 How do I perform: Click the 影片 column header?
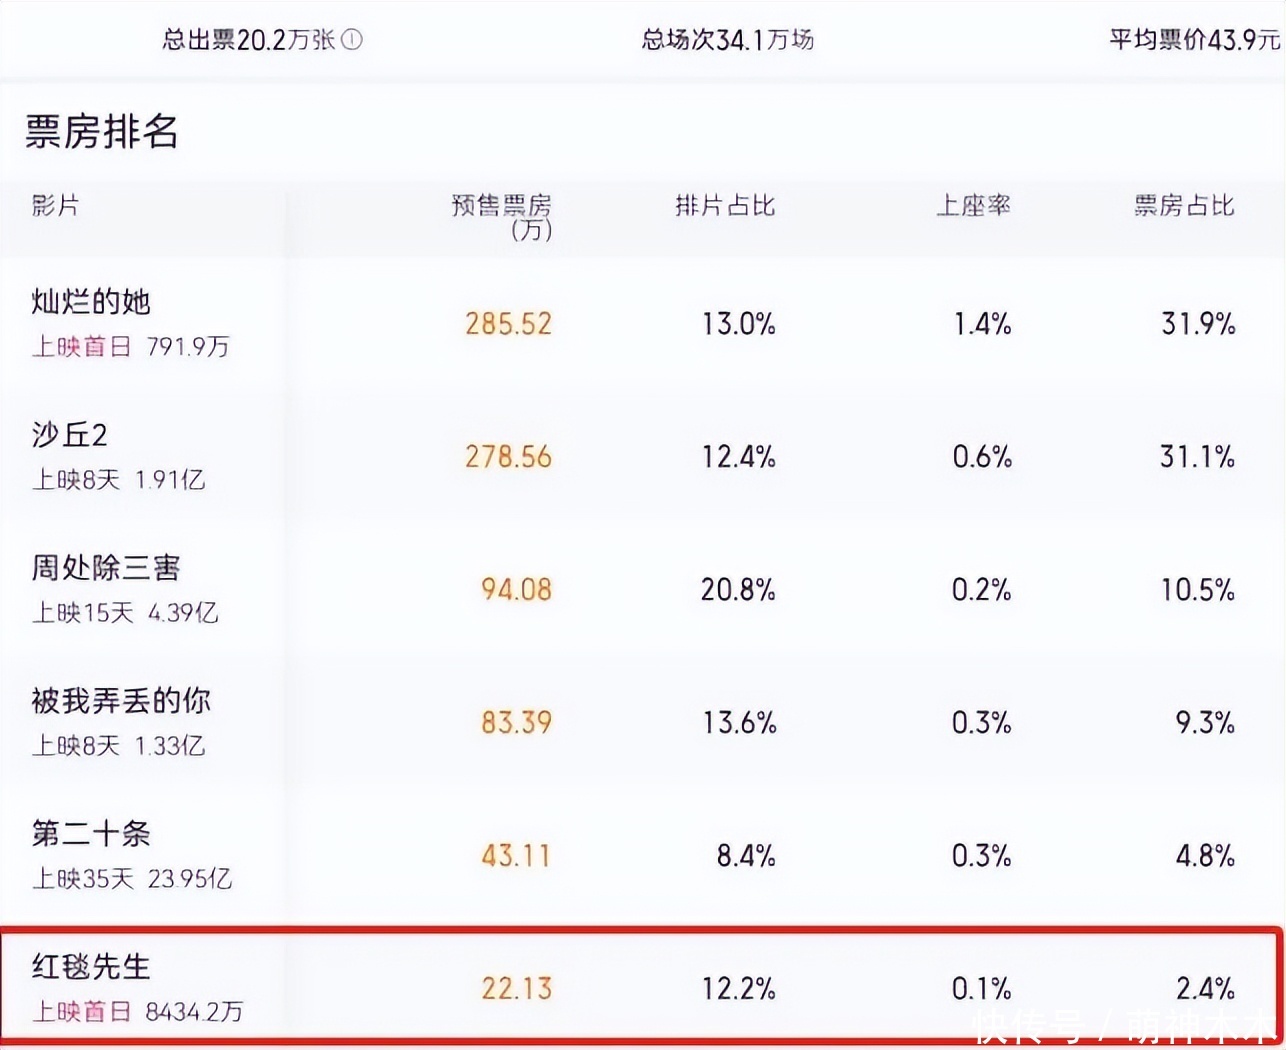(x=56, y=206)
